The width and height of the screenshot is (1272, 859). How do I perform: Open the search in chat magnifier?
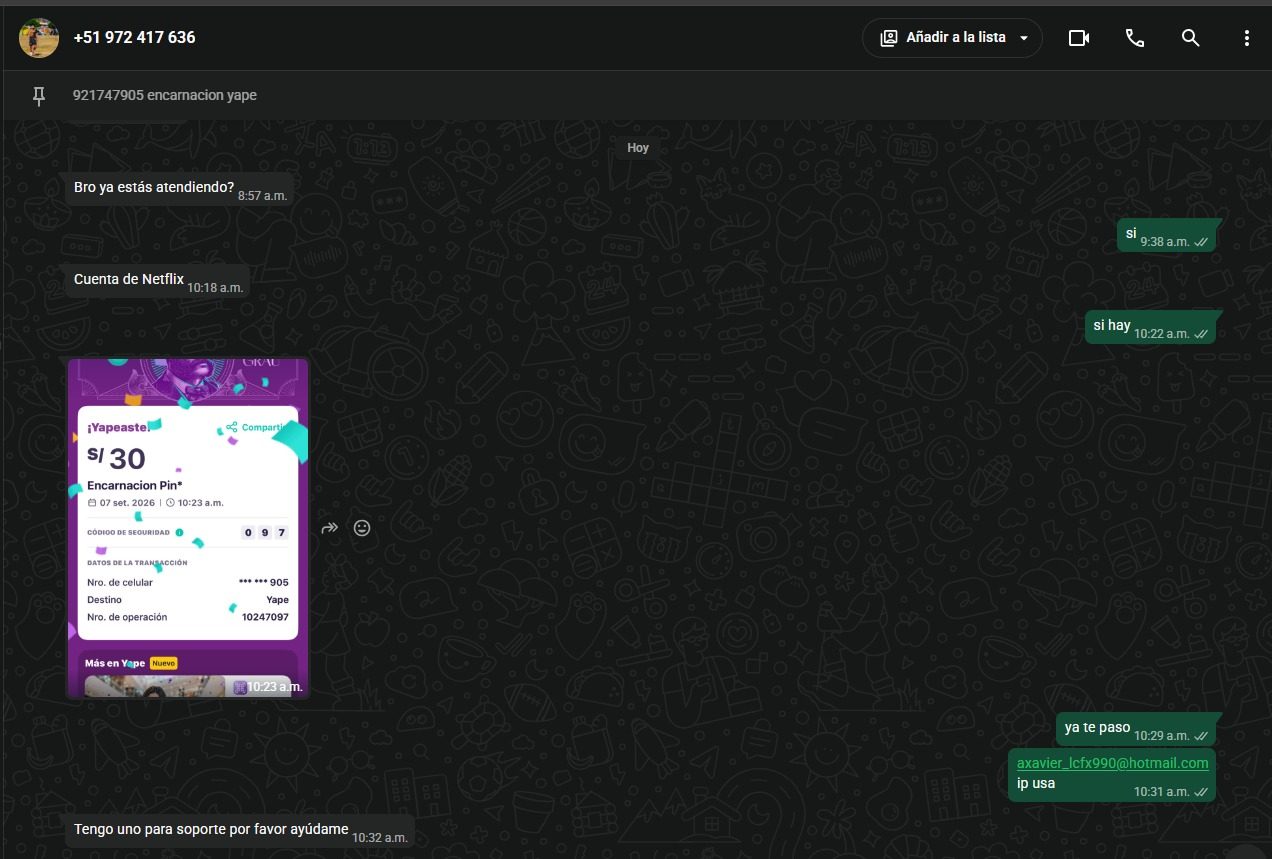[1190, 38]
